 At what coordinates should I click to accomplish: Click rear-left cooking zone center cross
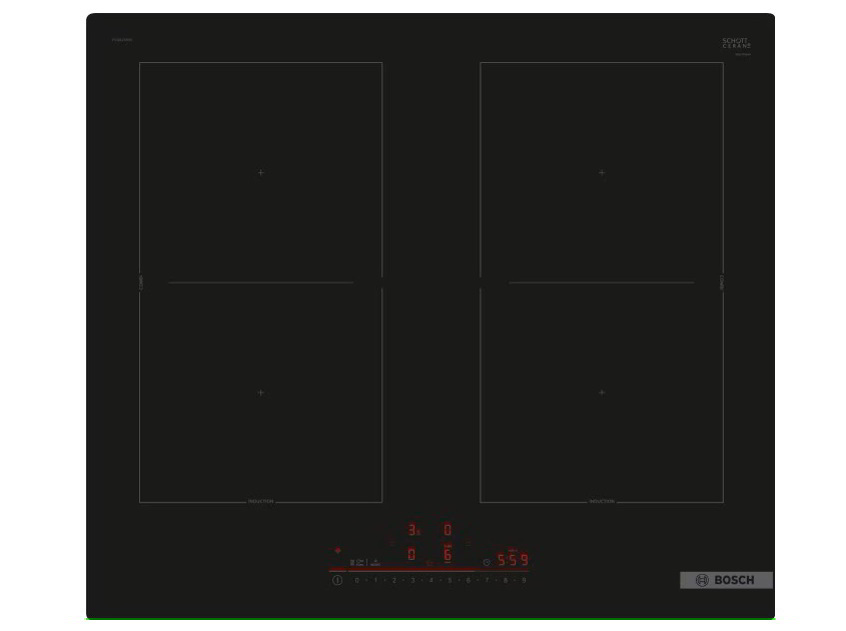261,173
